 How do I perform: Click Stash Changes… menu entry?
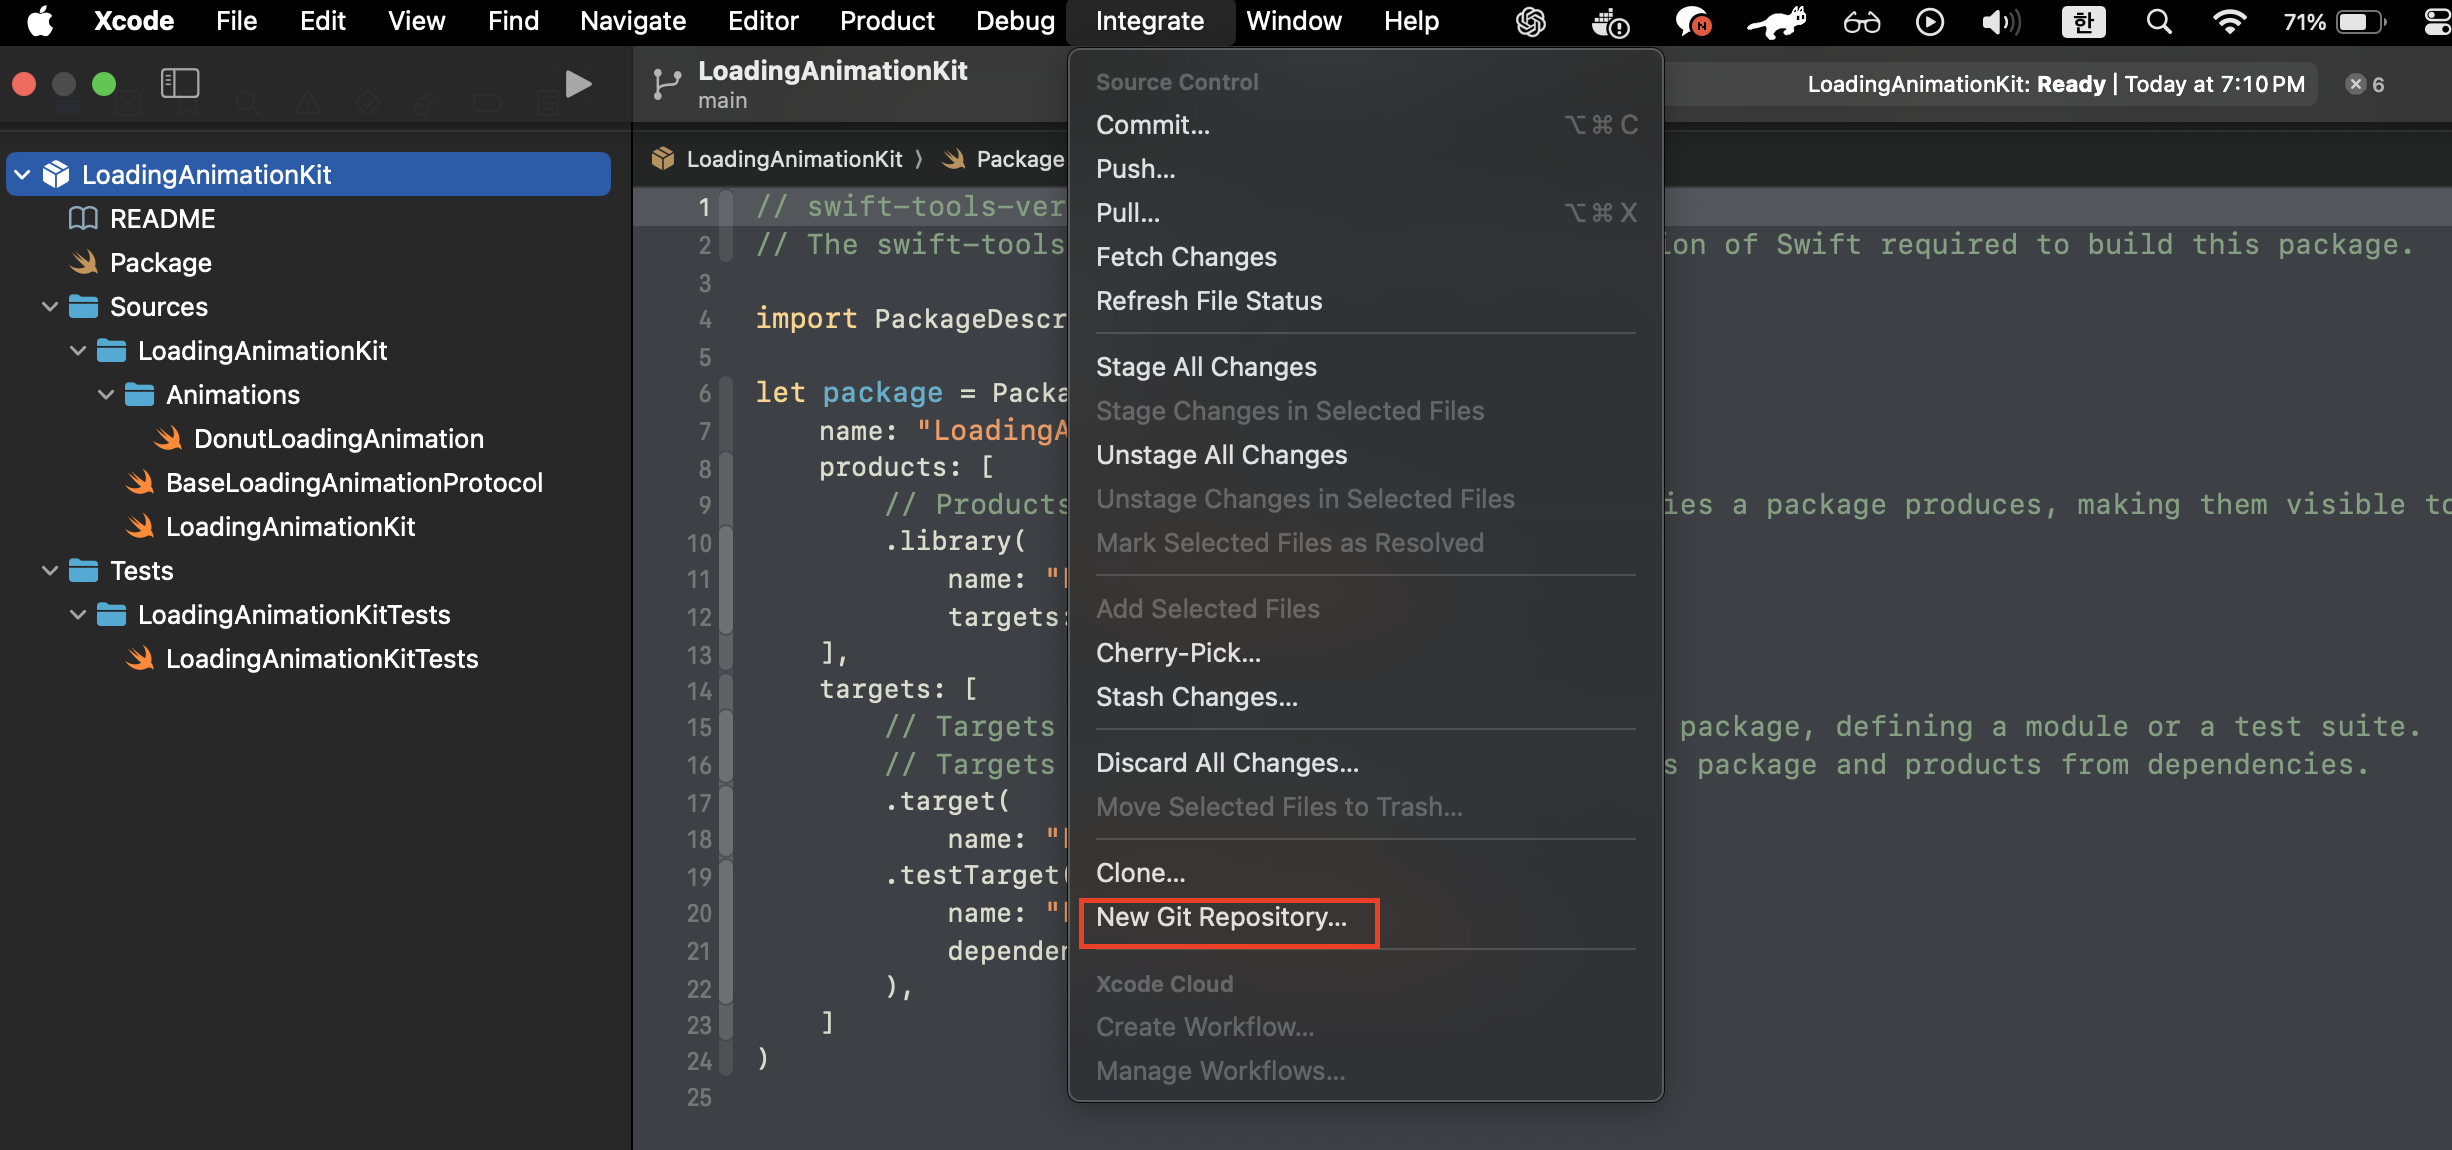pos(1197,697)
